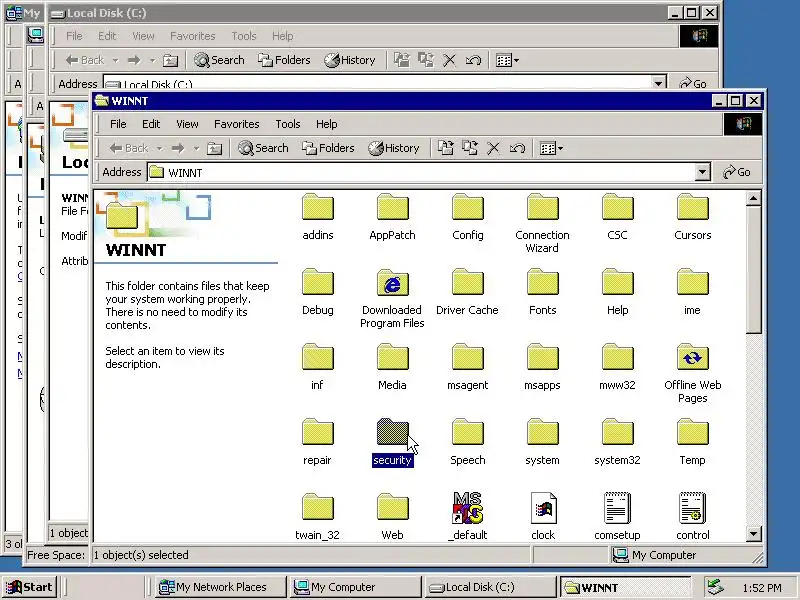Select the Temp folder
Viewport: 800px width, 600px height.
692,442
